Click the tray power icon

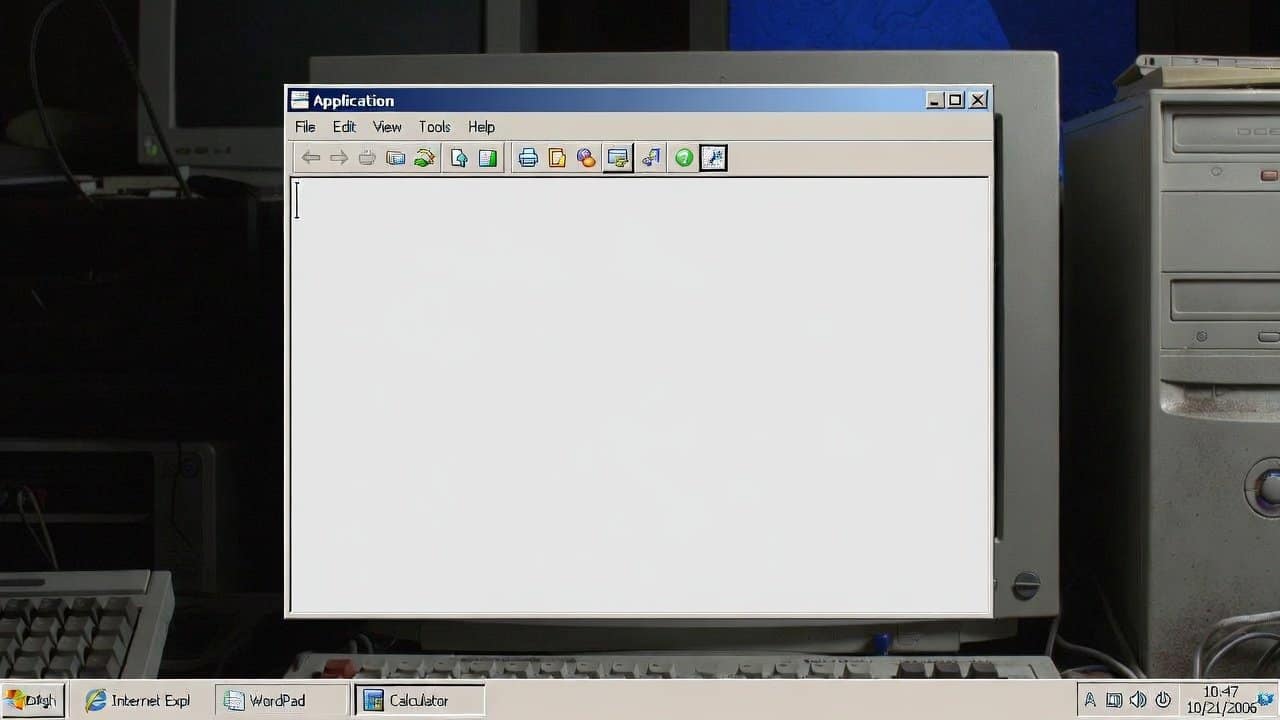tap(1163, 699)
